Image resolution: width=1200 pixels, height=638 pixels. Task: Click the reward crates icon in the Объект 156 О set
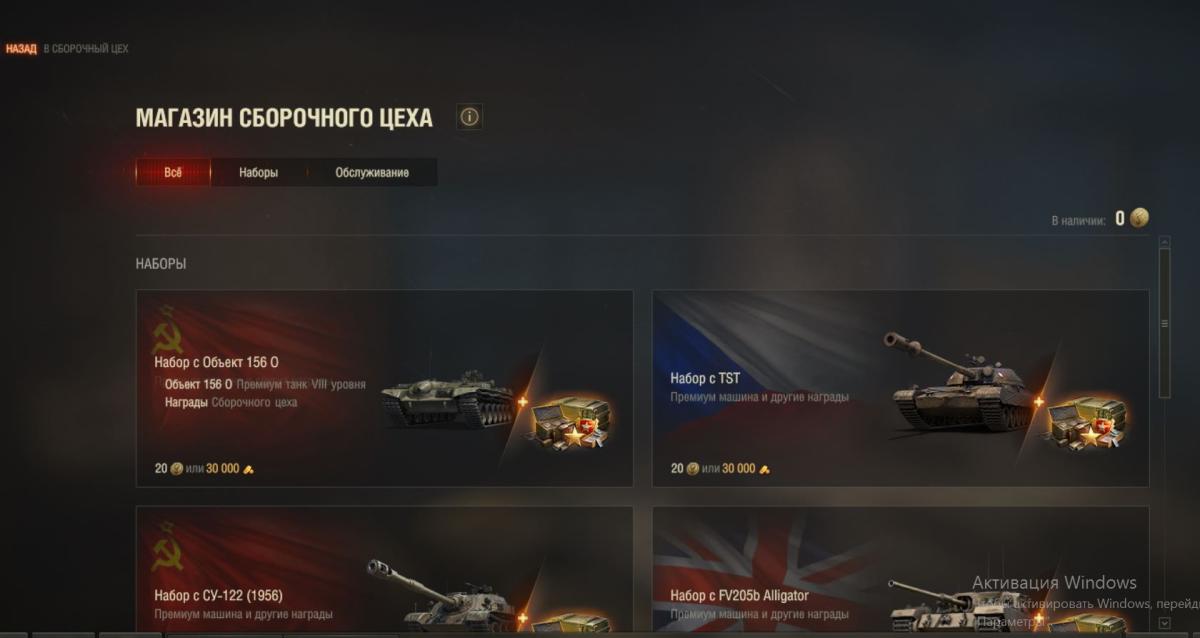(571, 422)
